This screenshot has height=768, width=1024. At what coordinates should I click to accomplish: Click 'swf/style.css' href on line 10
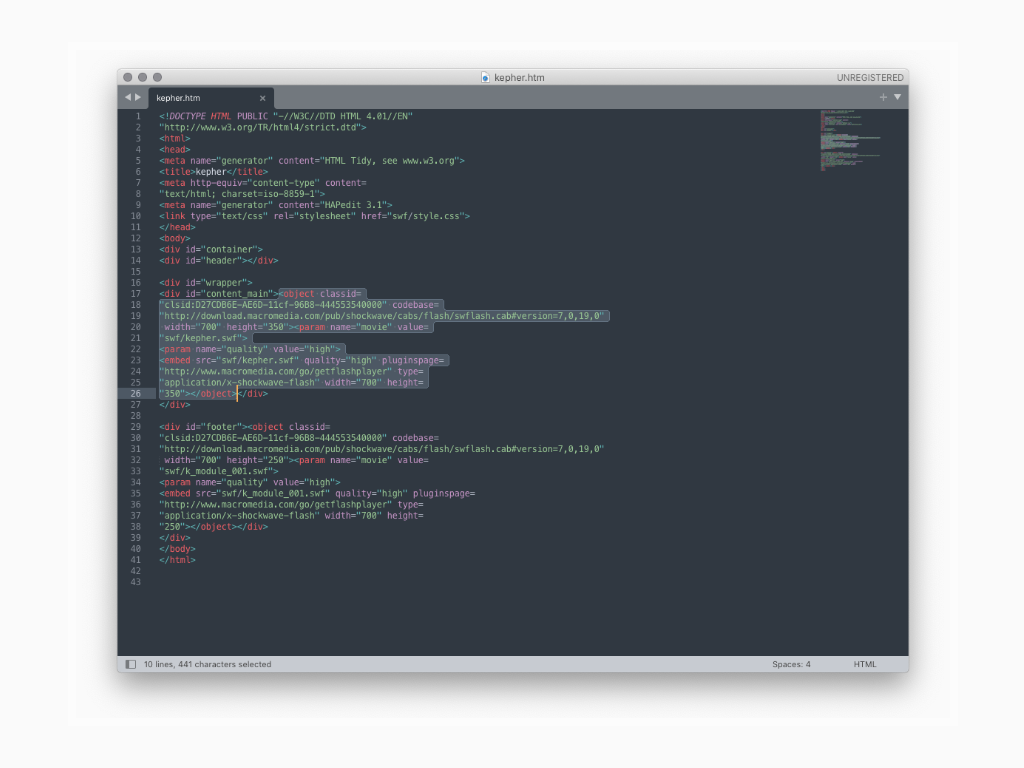pos(428,216)
